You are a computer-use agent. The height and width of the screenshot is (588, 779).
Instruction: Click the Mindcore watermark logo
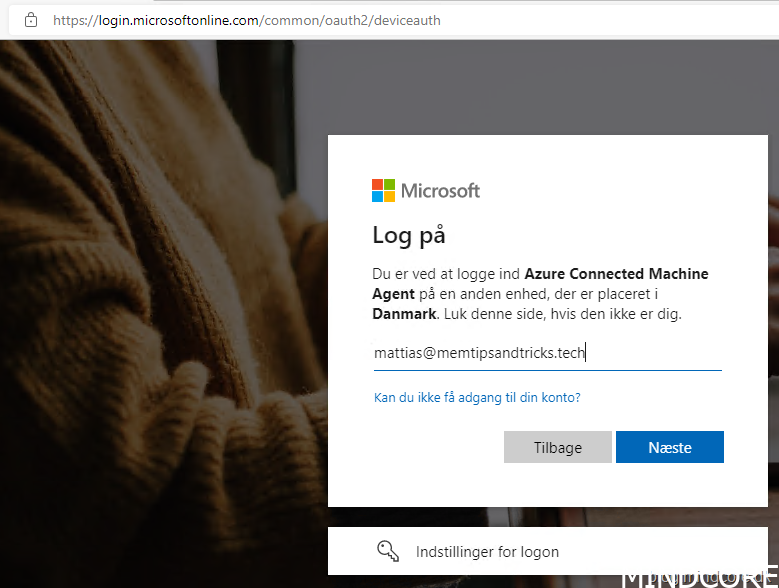699,578
